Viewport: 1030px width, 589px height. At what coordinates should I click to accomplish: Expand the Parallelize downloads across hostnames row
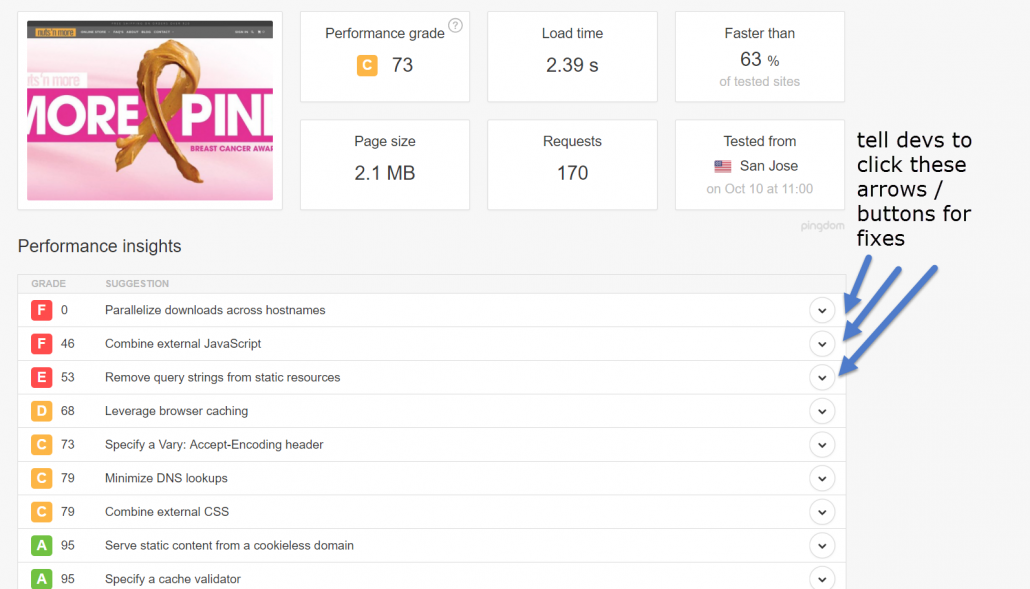[x=822, y=311]
